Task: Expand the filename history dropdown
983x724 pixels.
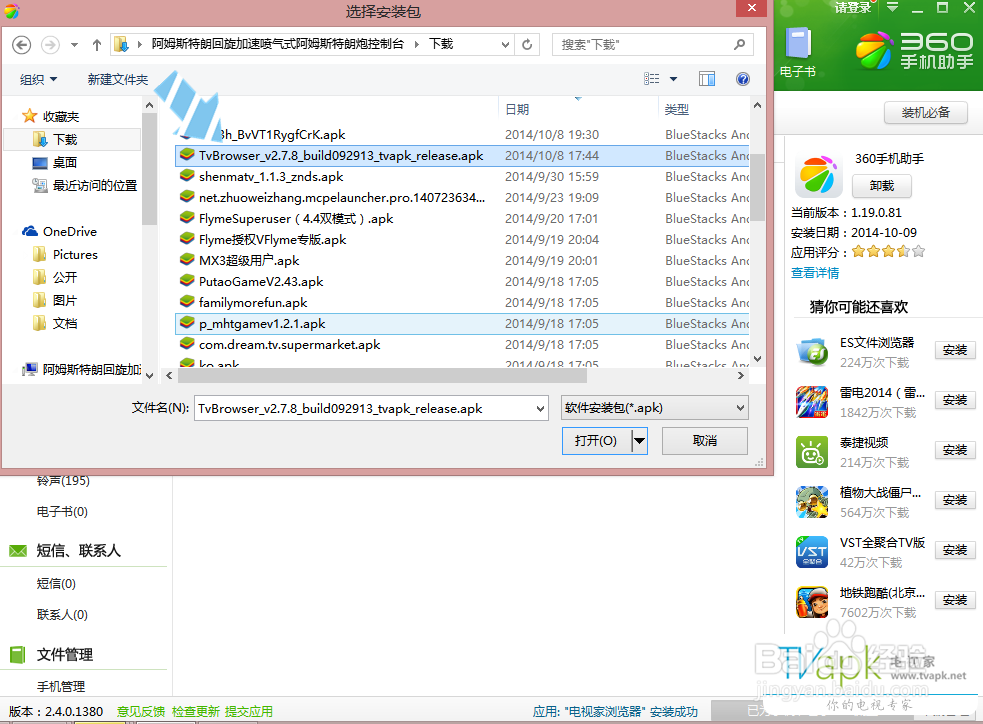Action: click(540, 408)
